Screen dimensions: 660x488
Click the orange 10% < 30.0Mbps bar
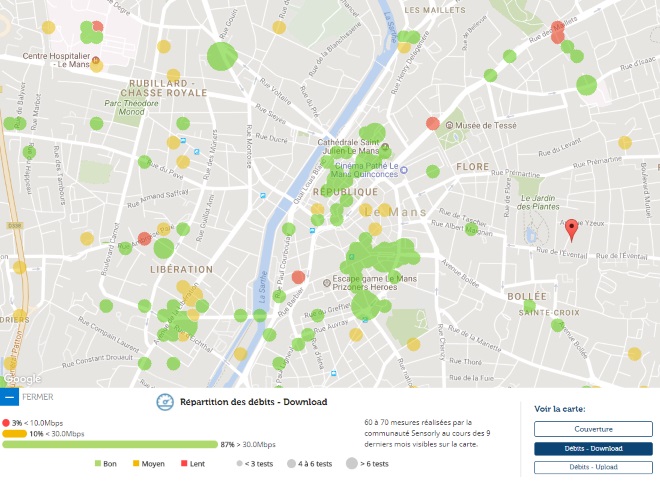click(14, 434)
